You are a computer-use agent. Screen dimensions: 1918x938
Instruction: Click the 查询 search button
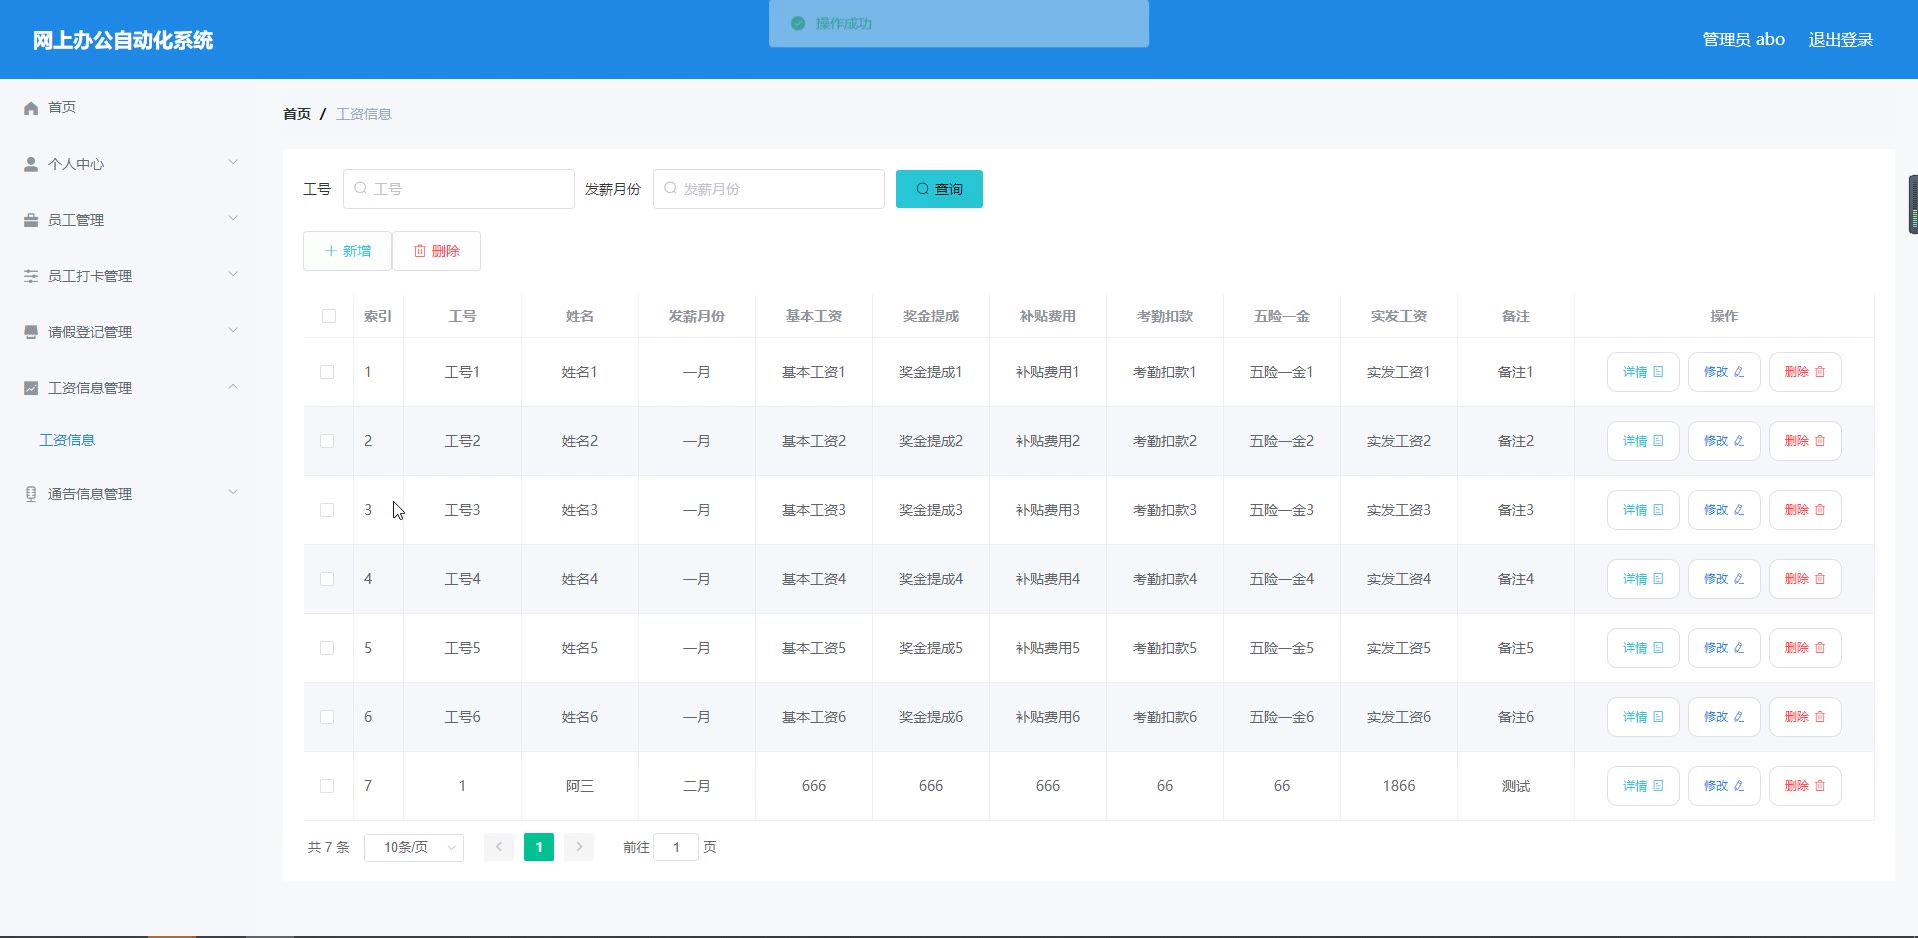pos(939,189)
